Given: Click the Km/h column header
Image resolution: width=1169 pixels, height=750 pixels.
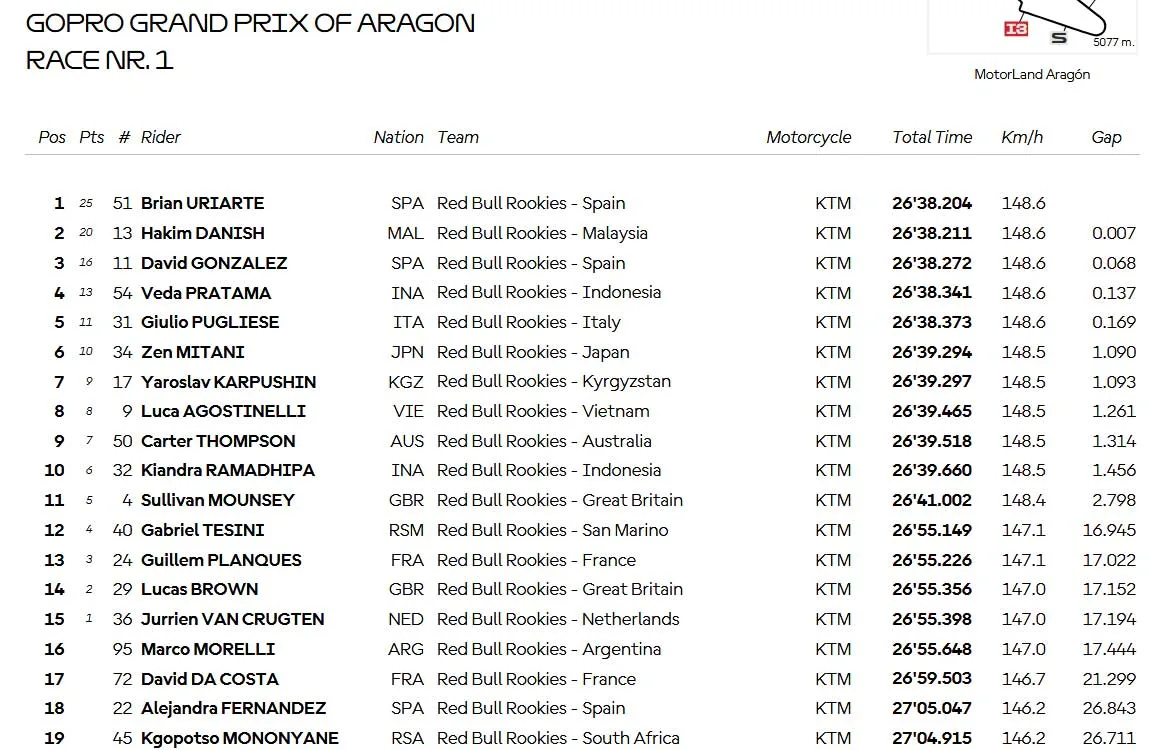Looking at the screenshot, I should 1021,137.
